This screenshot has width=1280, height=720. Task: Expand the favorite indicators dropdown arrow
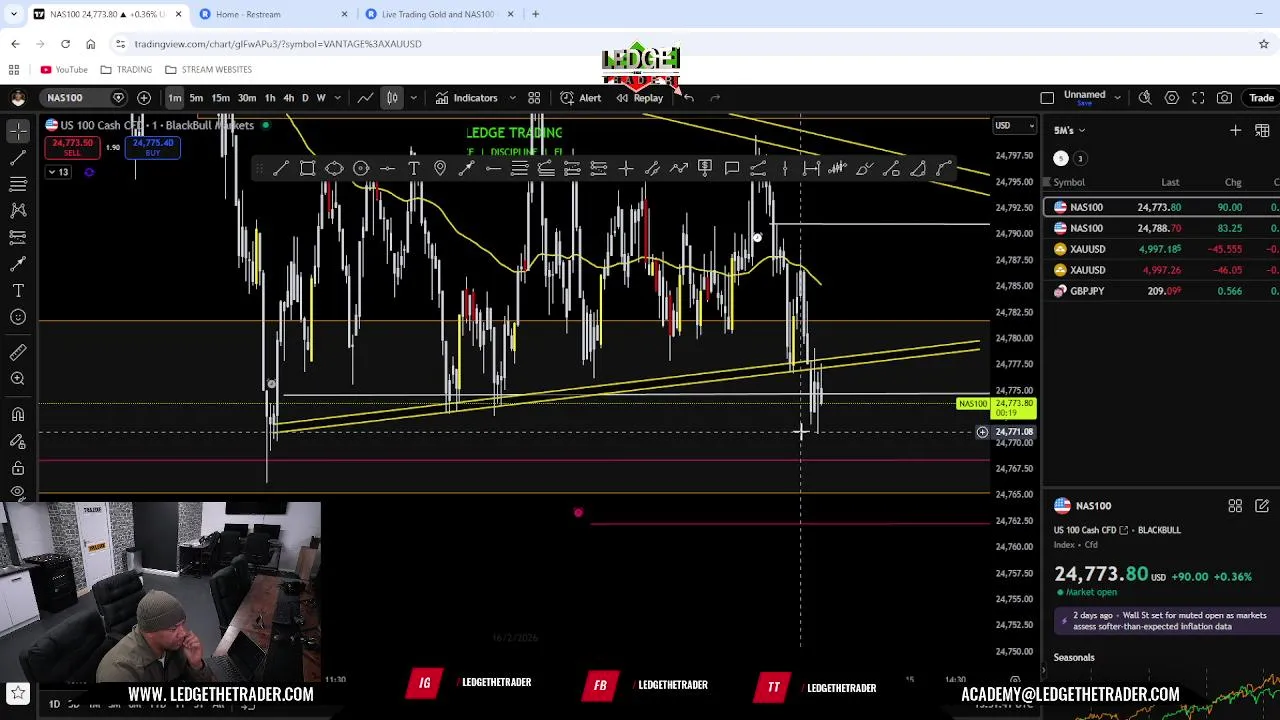[512, 98]
